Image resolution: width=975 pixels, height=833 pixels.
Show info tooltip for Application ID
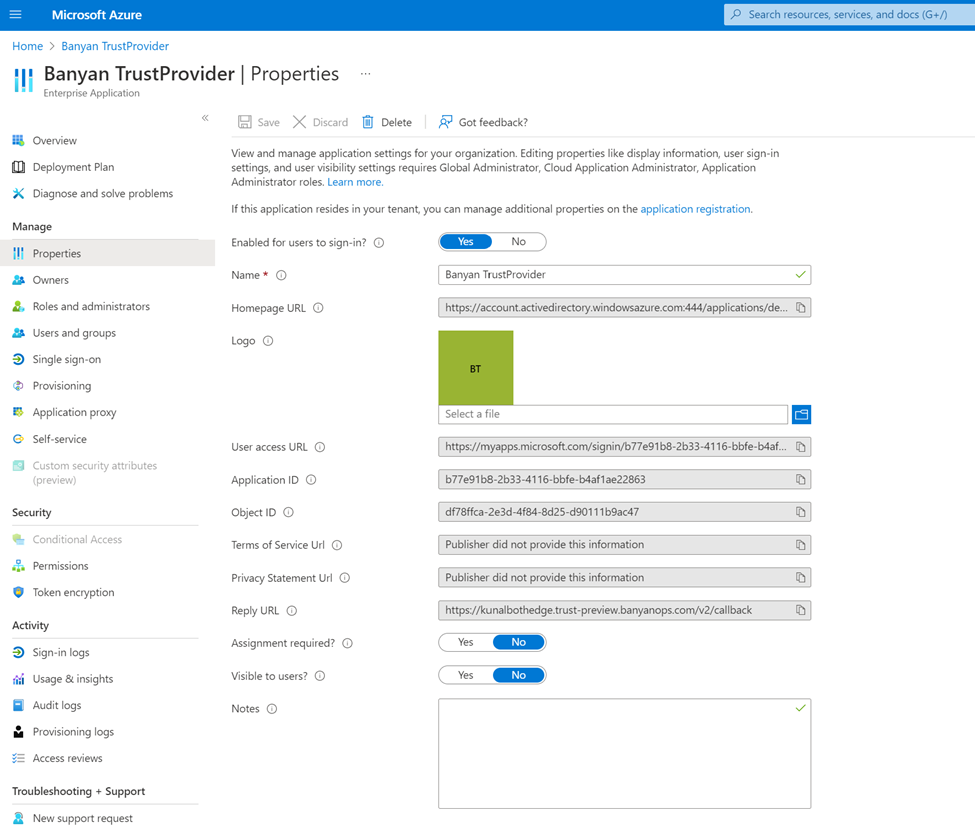(x=311, y=480)
